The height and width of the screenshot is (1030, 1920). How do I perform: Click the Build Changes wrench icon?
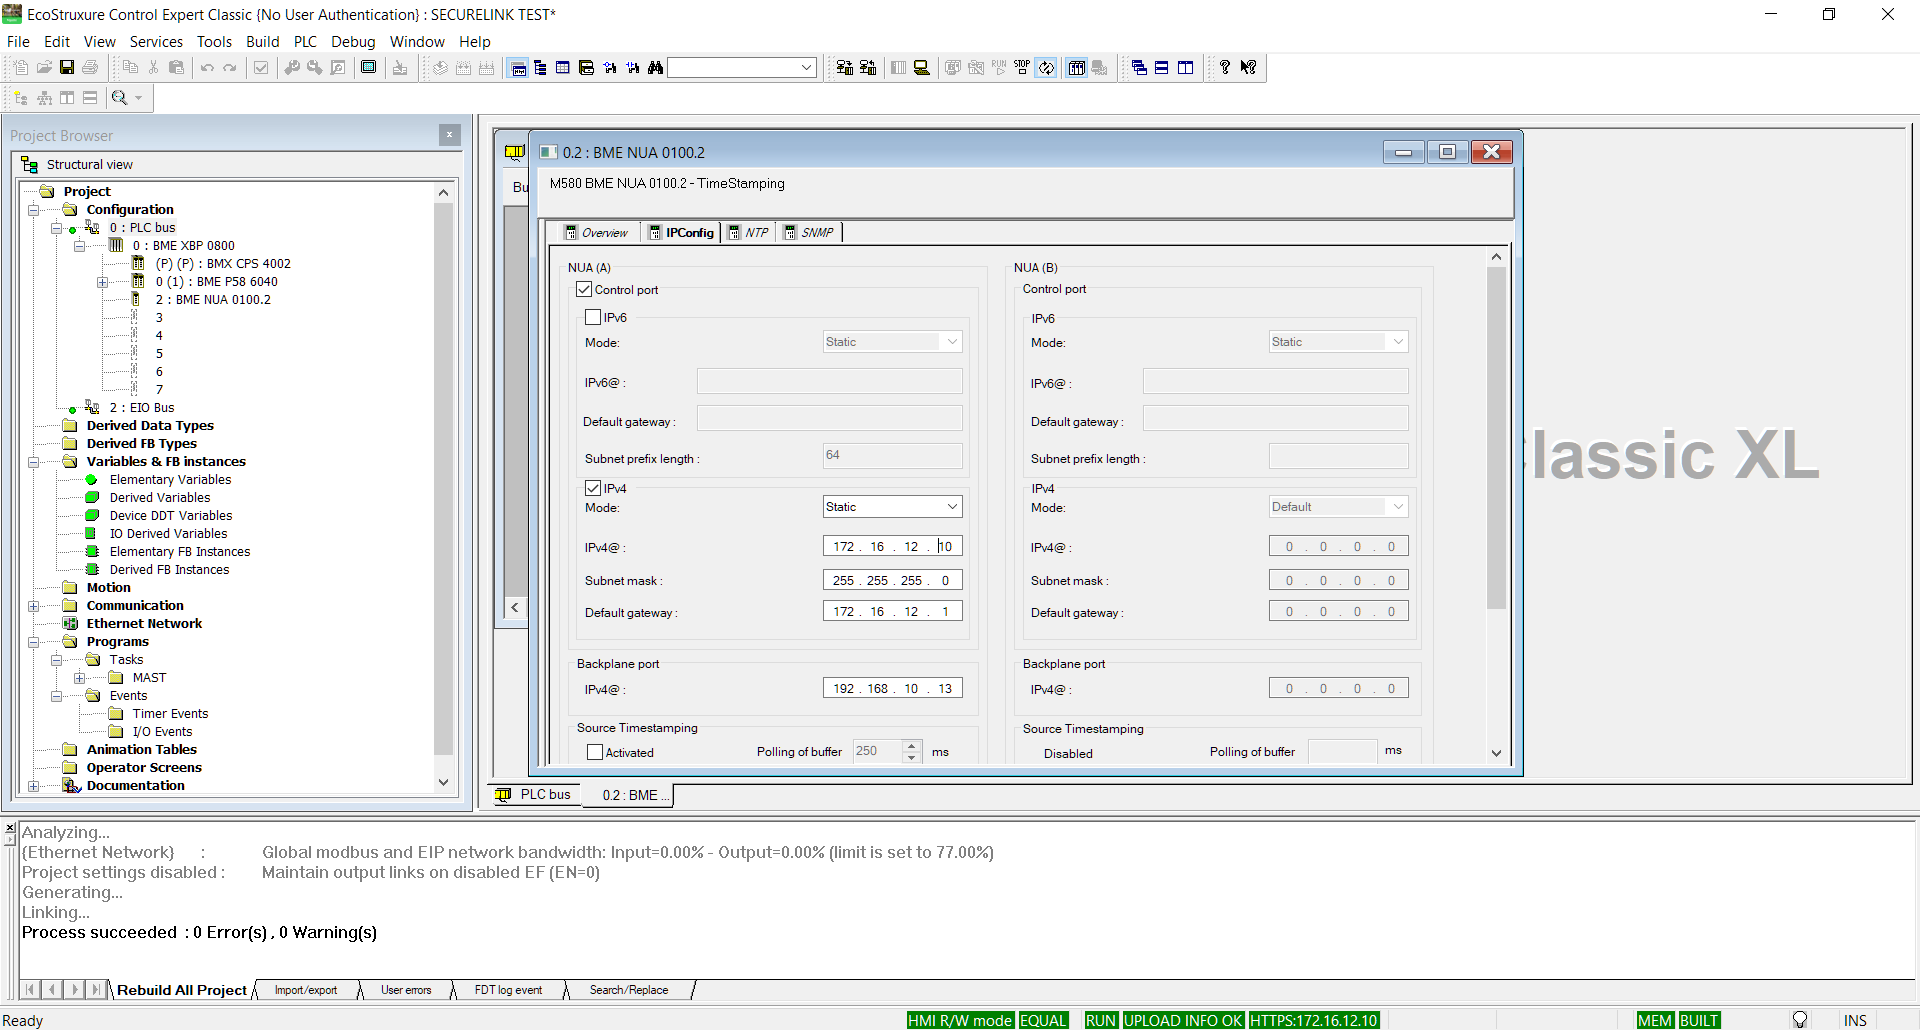(315, 67)
